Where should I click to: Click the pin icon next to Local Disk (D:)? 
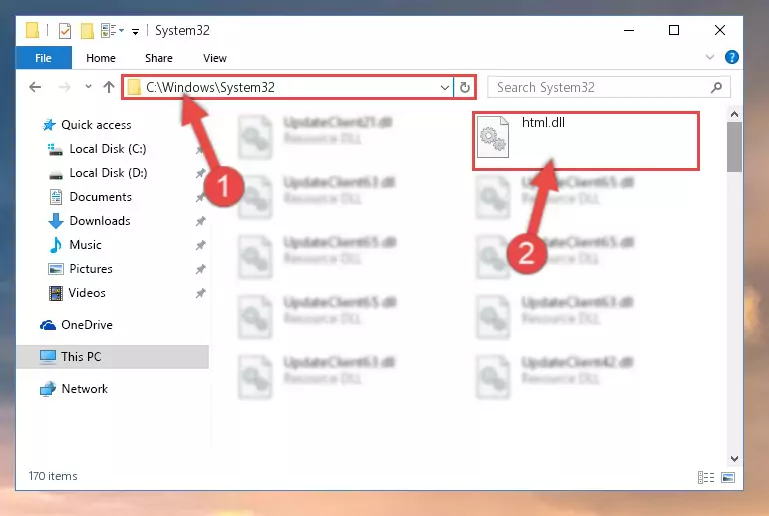click(x=200, y=173)
